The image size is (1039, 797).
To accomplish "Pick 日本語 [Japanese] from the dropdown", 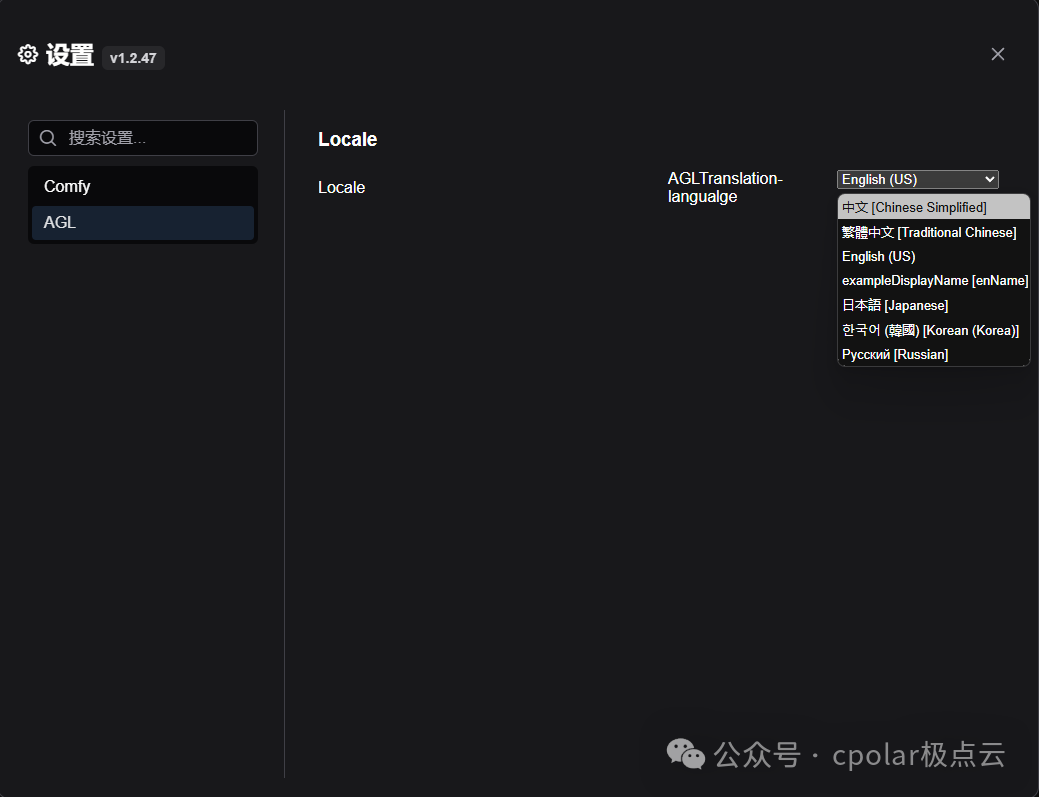I will pos(895,305).
